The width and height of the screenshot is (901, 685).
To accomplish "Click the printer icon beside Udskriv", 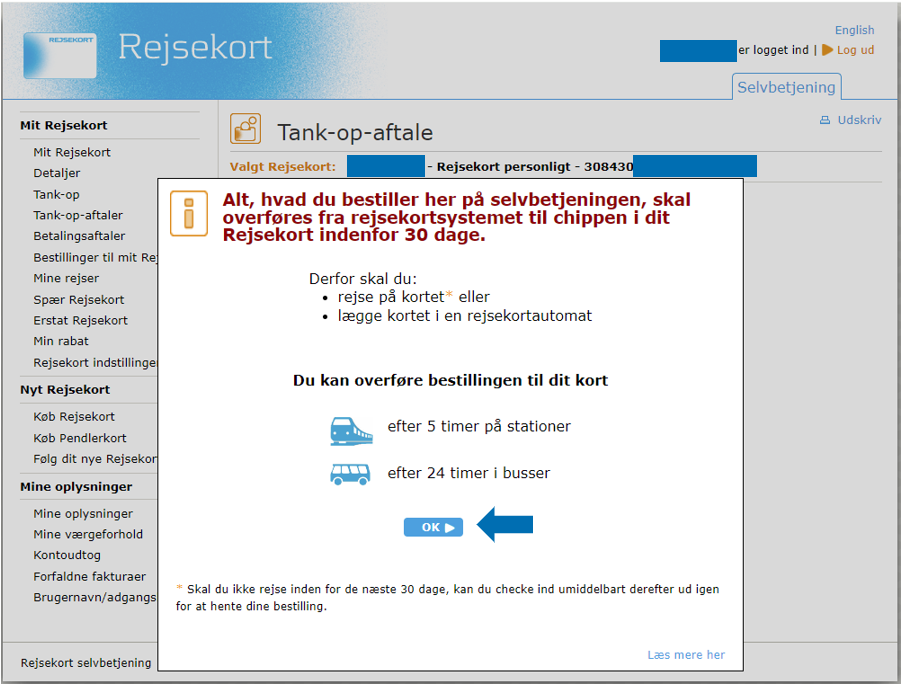I will tap(825, 120).
